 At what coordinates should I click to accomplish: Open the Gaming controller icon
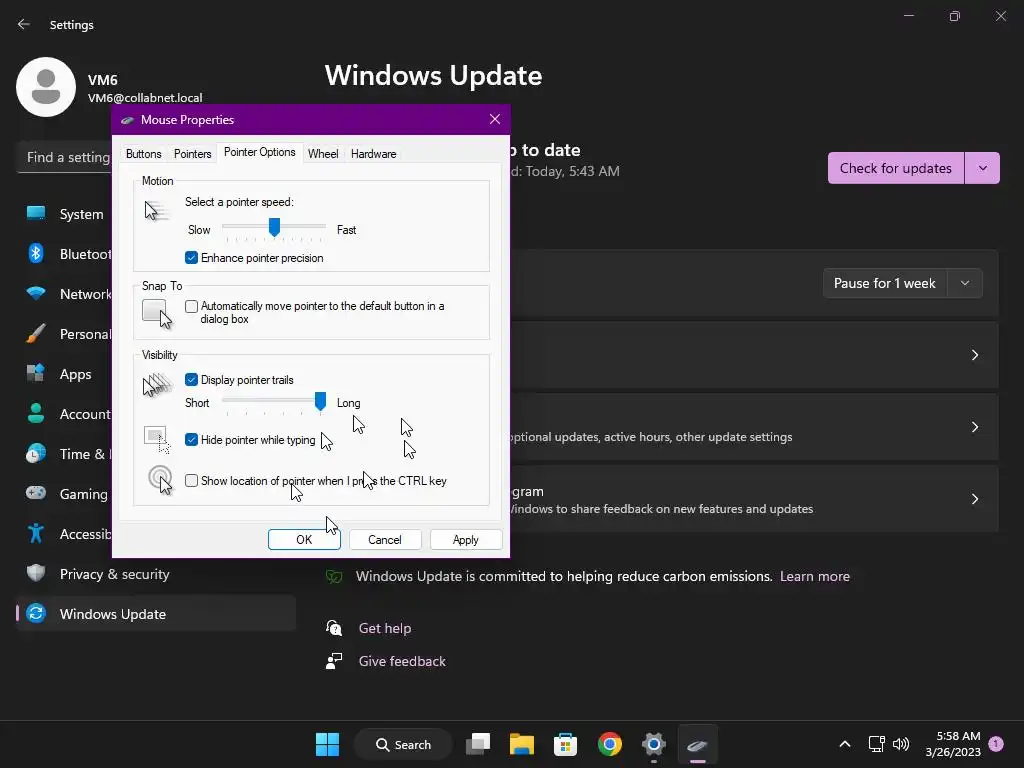pos(36,493)
